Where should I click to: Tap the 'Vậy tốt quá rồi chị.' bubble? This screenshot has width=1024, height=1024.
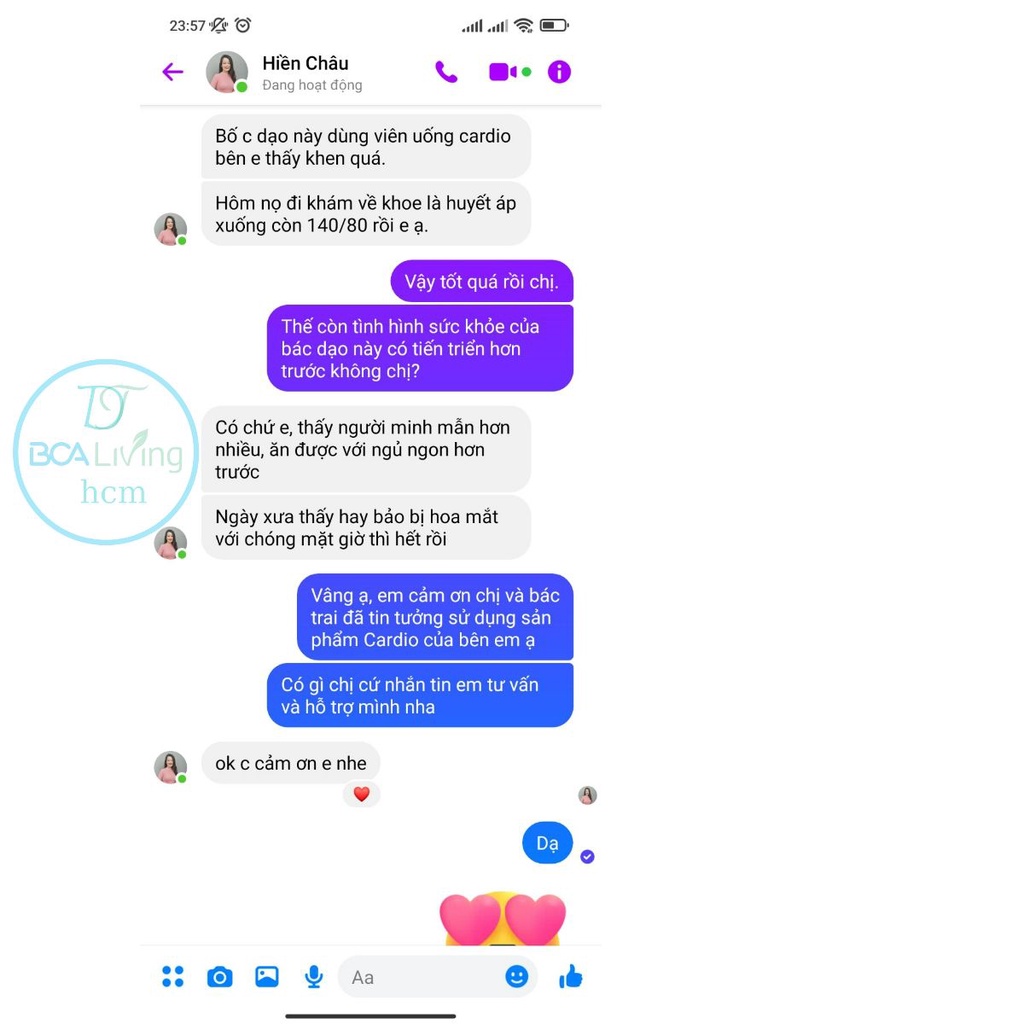482,281
